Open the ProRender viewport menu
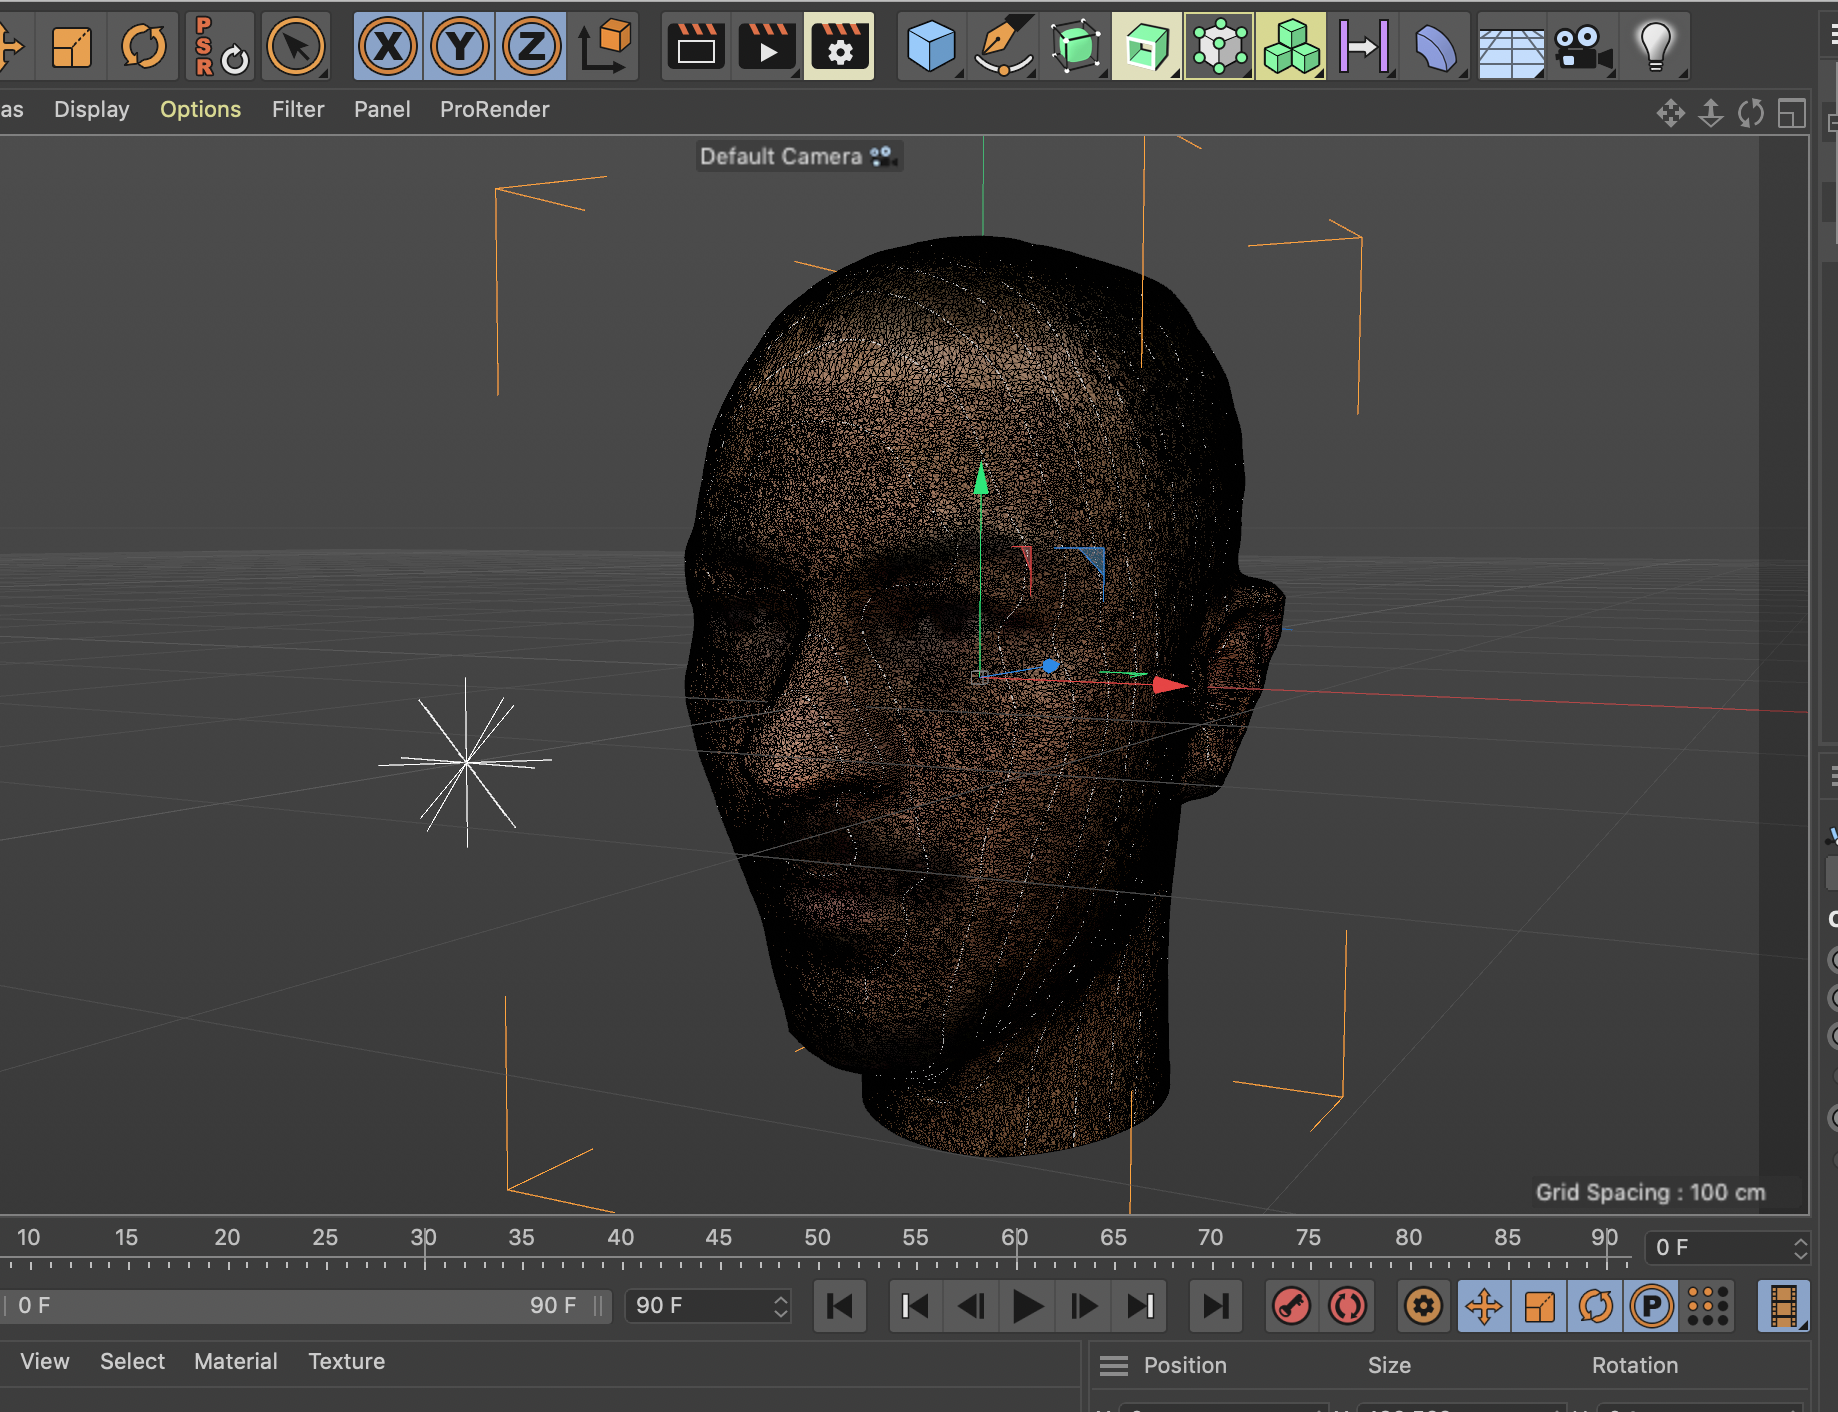The width and height of the screenshot is (1838, 1412). [x=494, y=109]
